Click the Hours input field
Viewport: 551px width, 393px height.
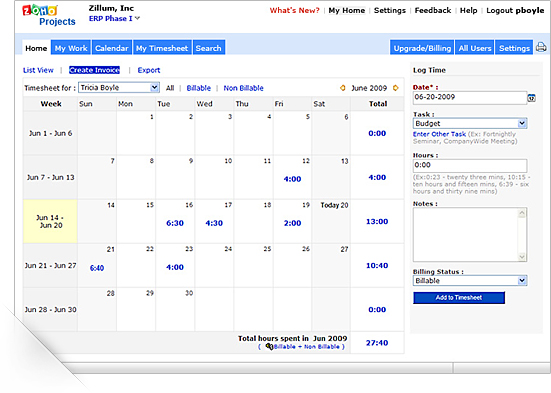point(470,165)
